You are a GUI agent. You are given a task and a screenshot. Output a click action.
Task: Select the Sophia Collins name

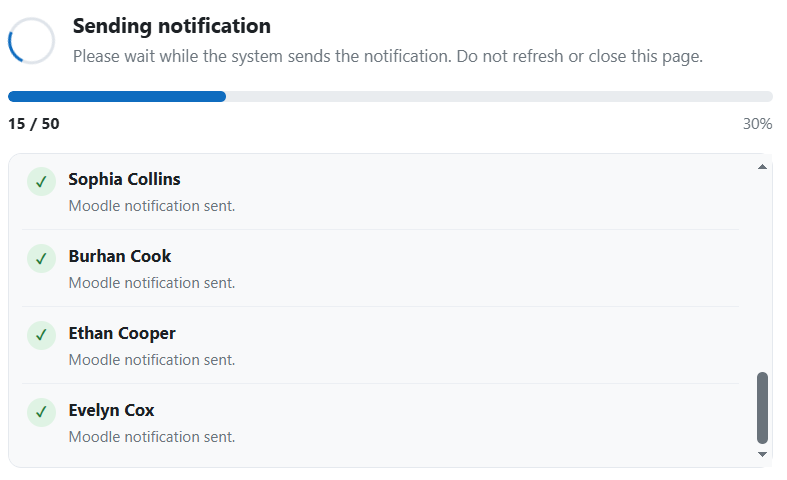(x=124, y=179)
